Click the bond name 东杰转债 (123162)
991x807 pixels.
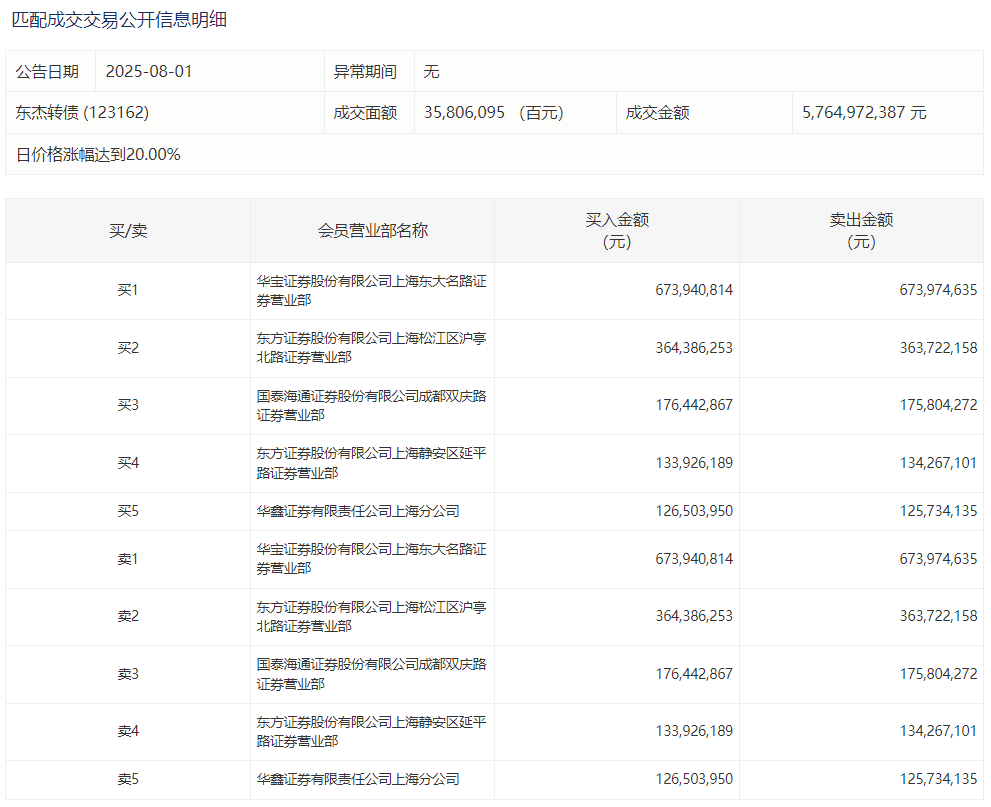tap(82, 113)
